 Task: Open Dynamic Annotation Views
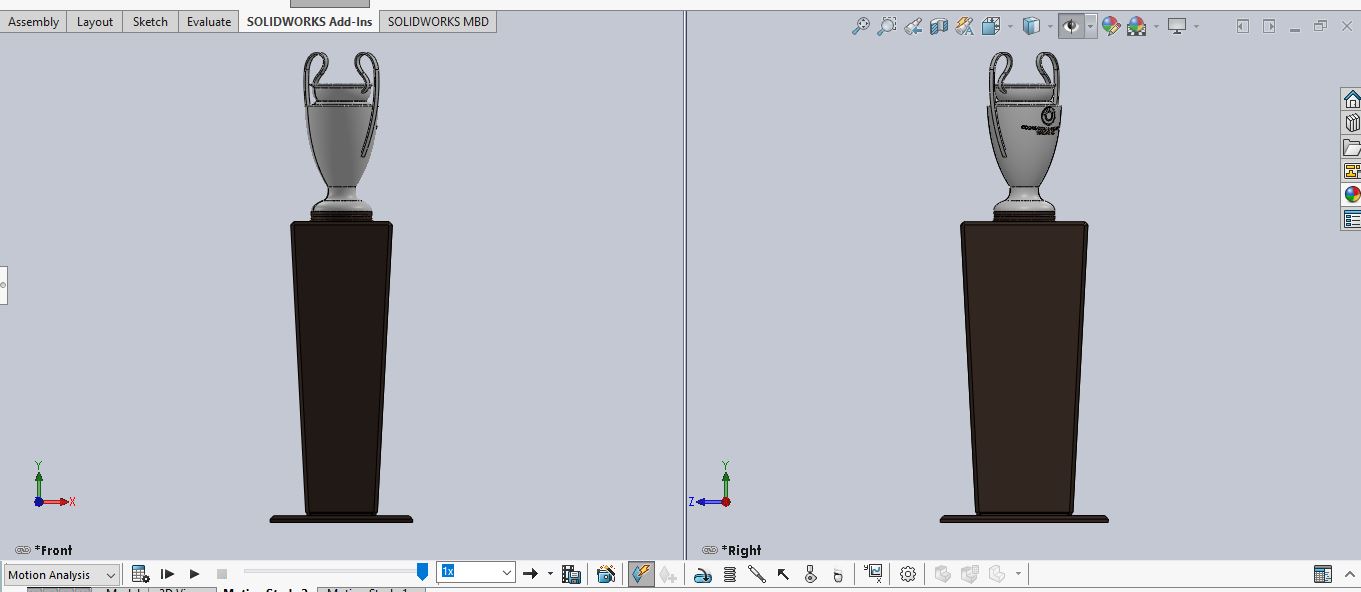965,26
